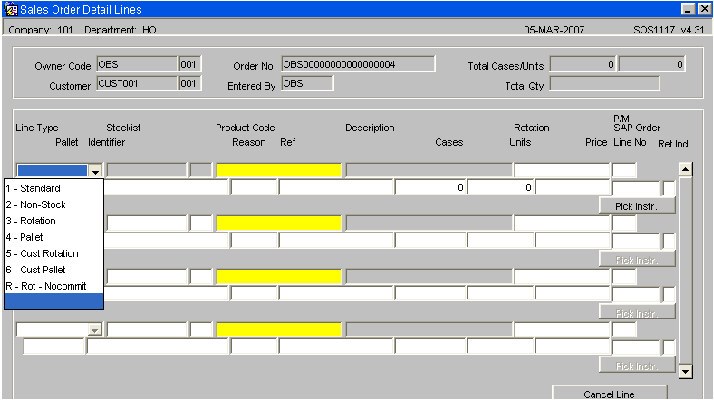Open the Line Type dropdown in last row
The height and width of the screenshot is (400, 714).
[95, 329]
